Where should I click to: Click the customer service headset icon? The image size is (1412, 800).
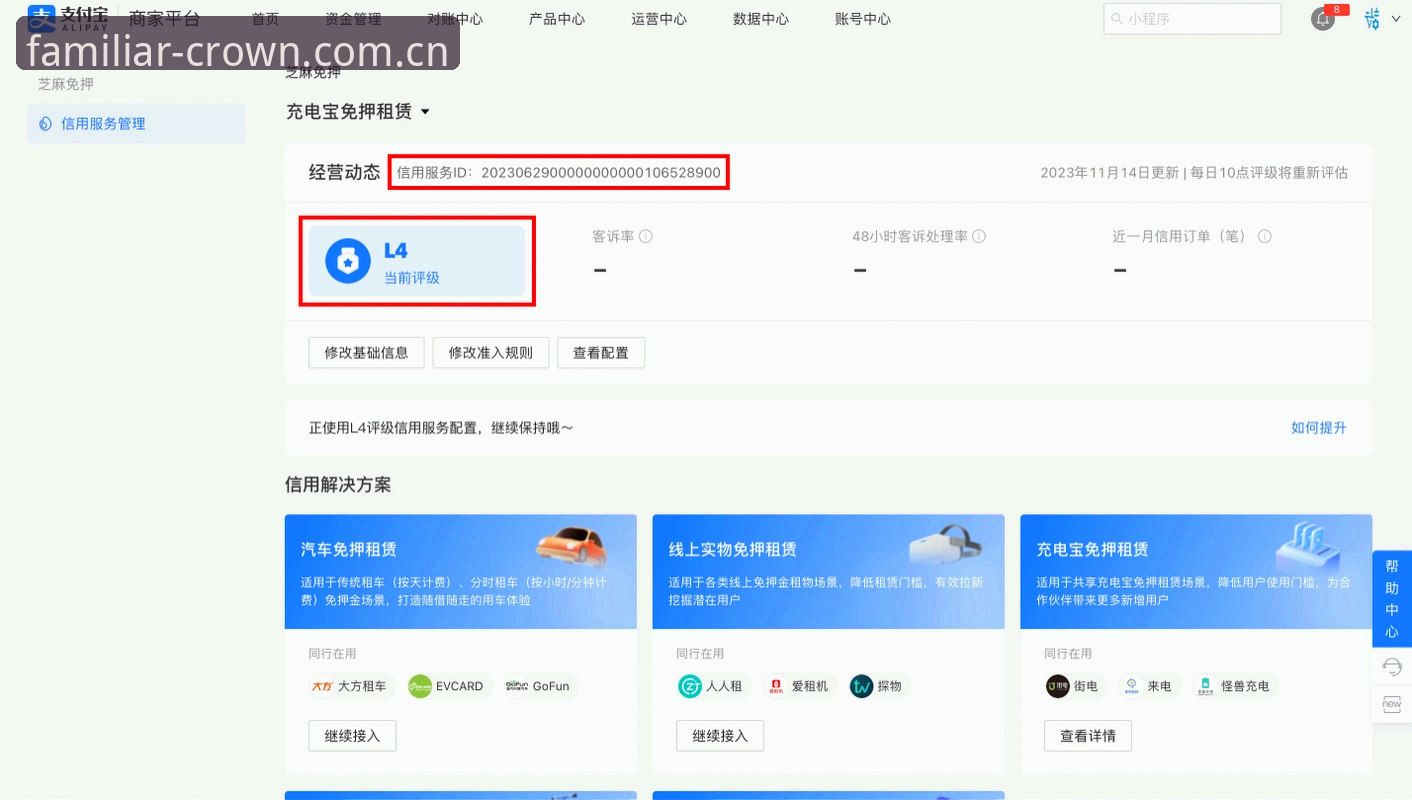tap(1392, 666)
